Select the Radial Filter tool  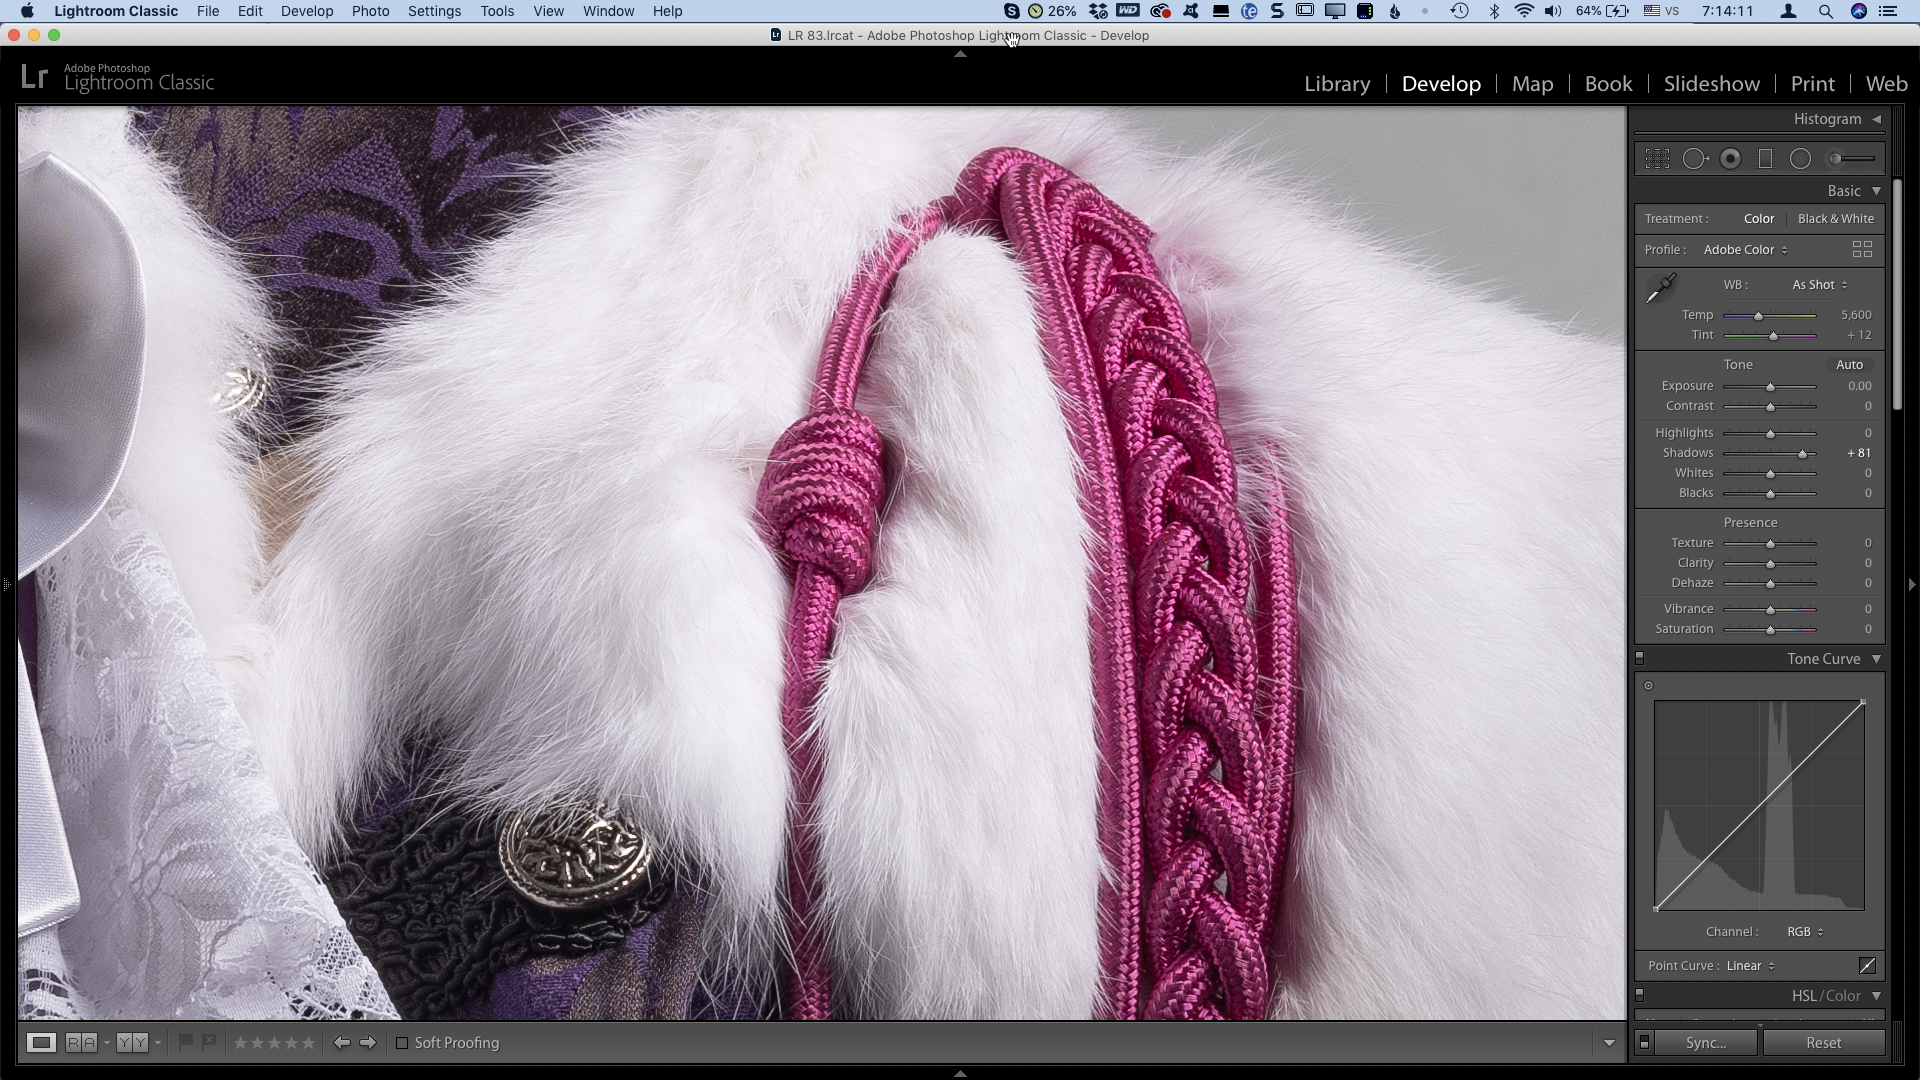(x=1800, y=158)
